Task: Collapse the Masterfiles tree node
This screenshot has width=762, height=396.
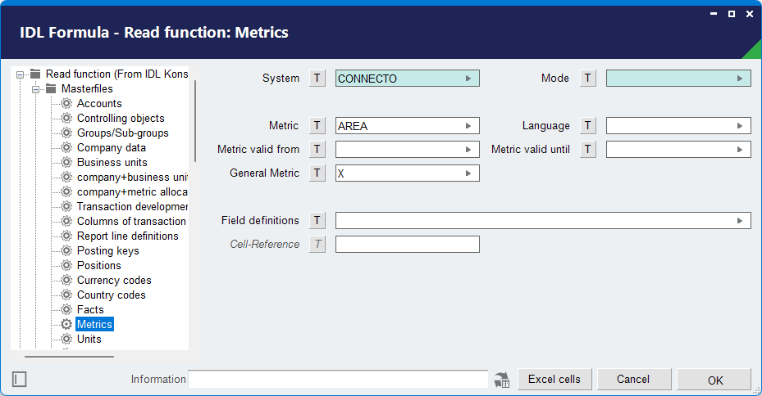Action: [35, 89]
